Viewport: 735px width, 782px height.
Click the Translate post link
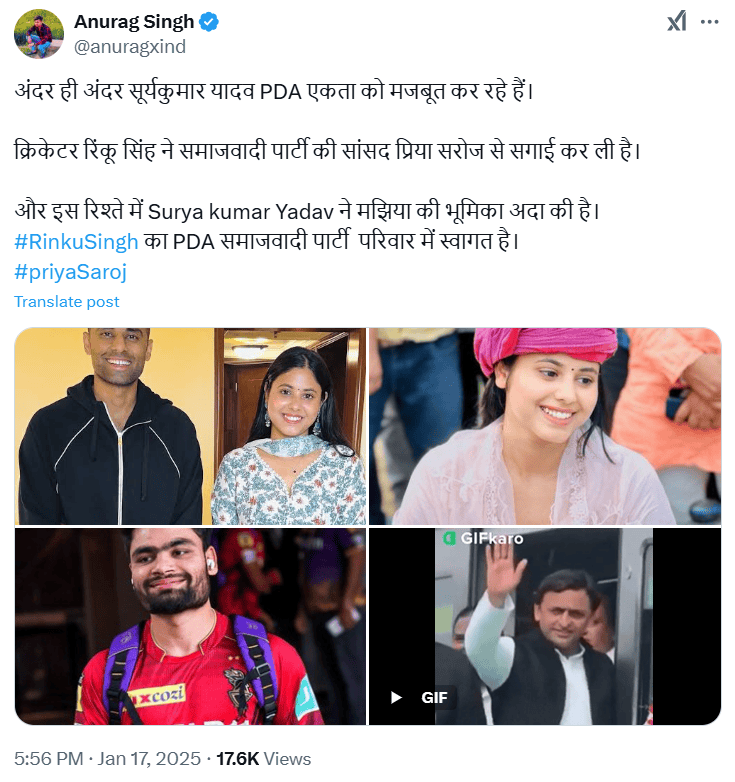click(67, 302)
